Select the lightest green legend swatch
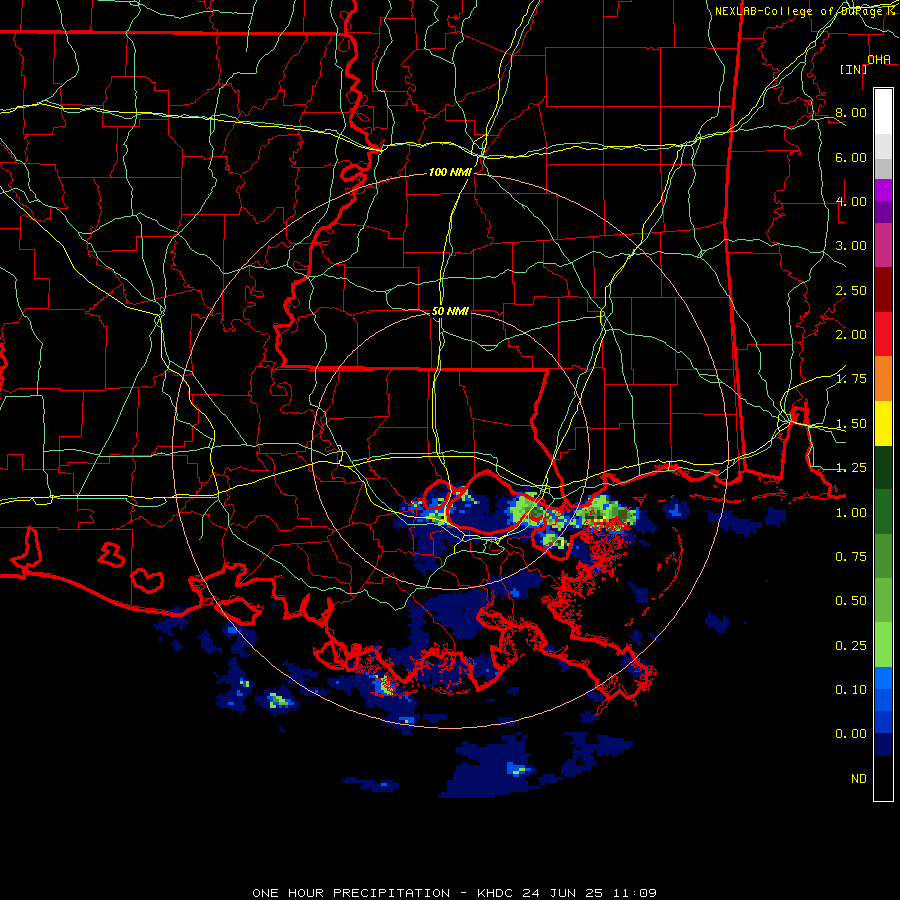The height and width of the screenshot is (900, 900). [883, 645]
